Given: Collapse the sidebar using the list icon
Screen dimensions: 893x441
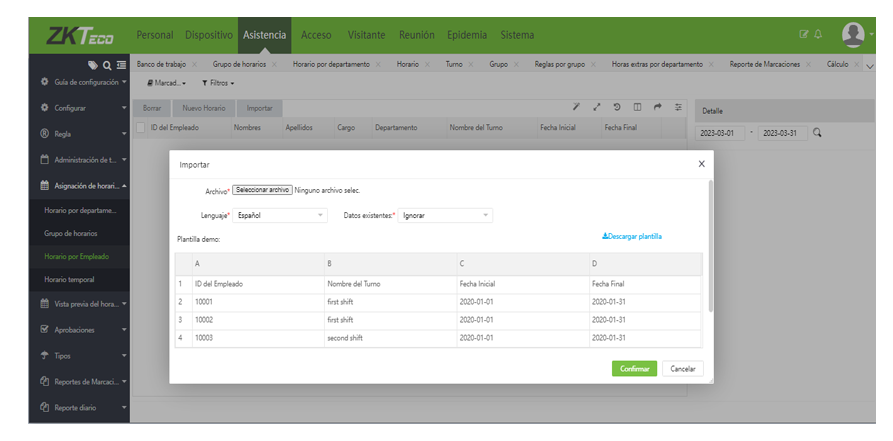Looking at the screenshot, I should 121,64.
